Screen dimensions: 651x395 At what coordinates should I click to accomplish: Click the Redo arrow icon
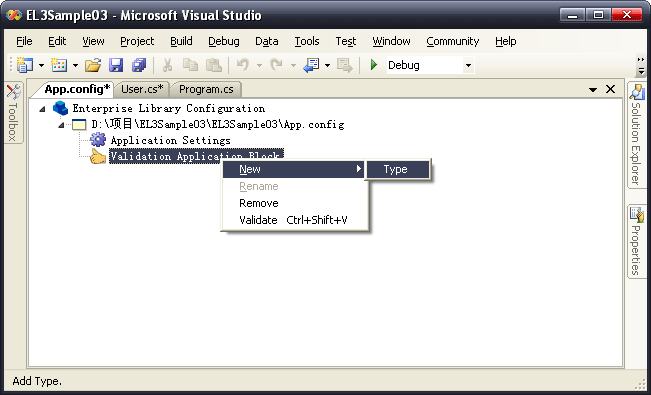point(276,65)
